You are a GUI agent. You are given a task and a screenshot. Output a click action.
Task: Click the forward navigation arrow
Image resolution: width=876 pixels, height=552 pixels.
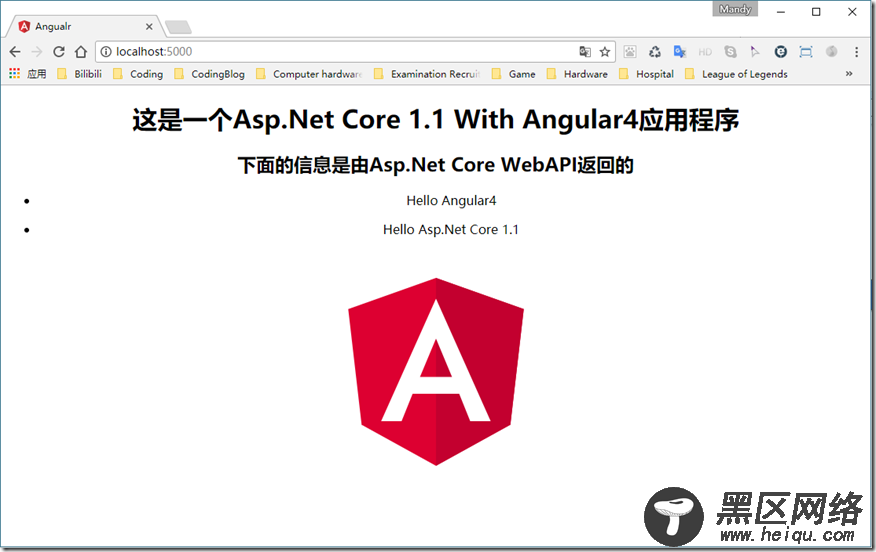point(37,52)
